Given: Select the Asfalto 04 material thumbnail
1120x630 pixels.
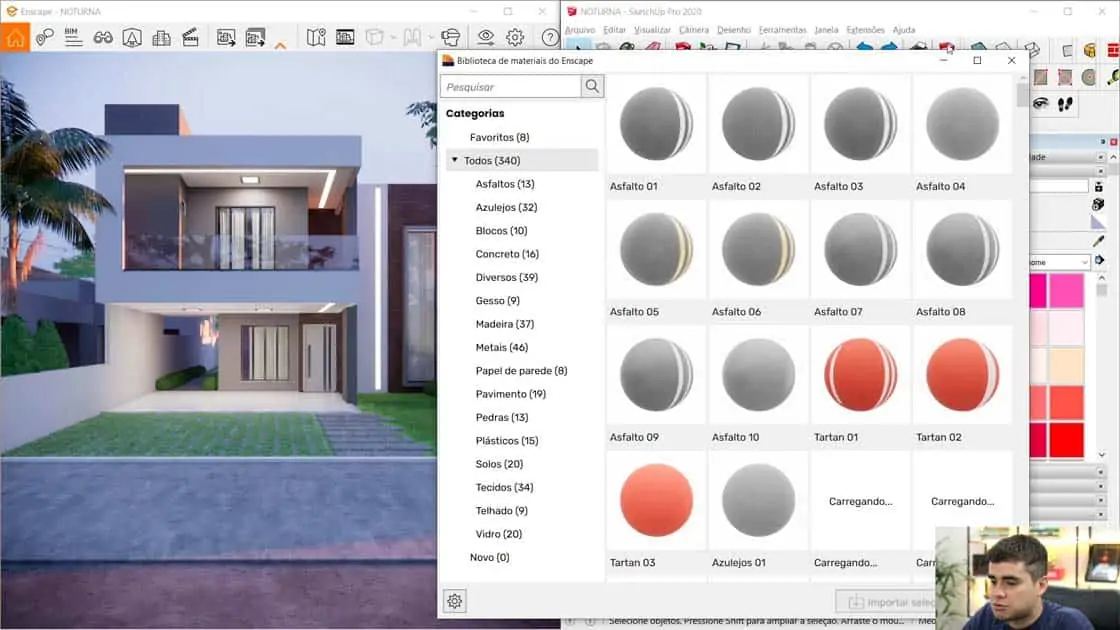Looking at the screenshot, I should click(x=962, y=124).
